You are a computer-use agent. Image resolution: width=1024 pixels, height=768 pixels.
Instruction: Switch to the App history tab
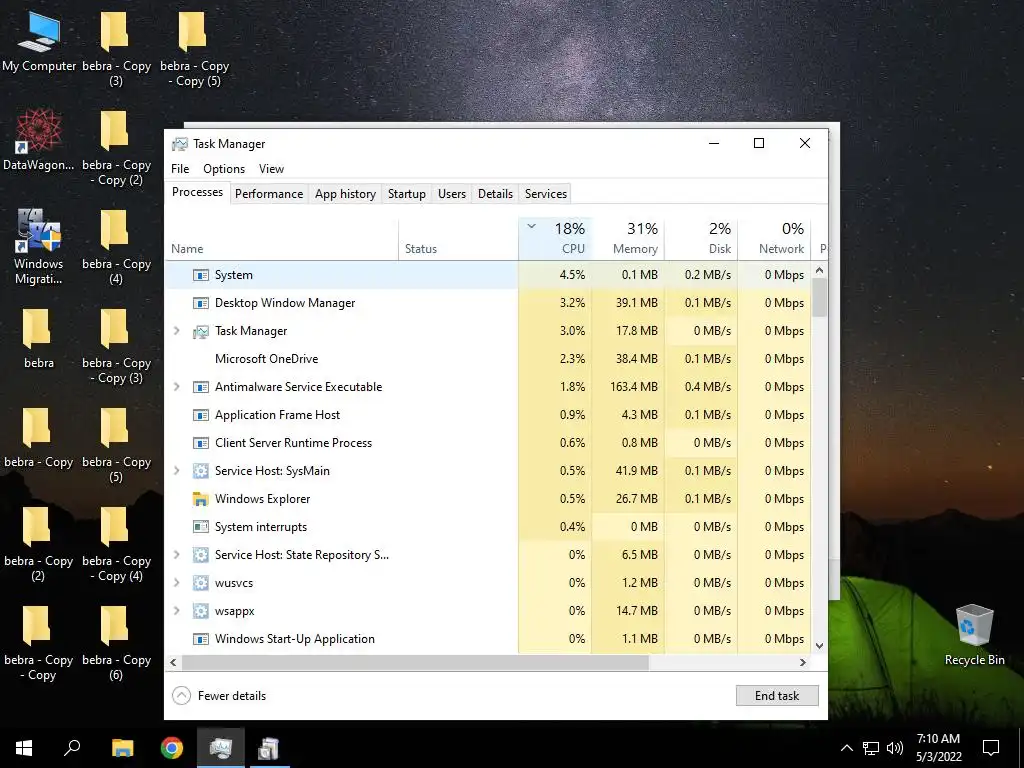click(345, 194)
